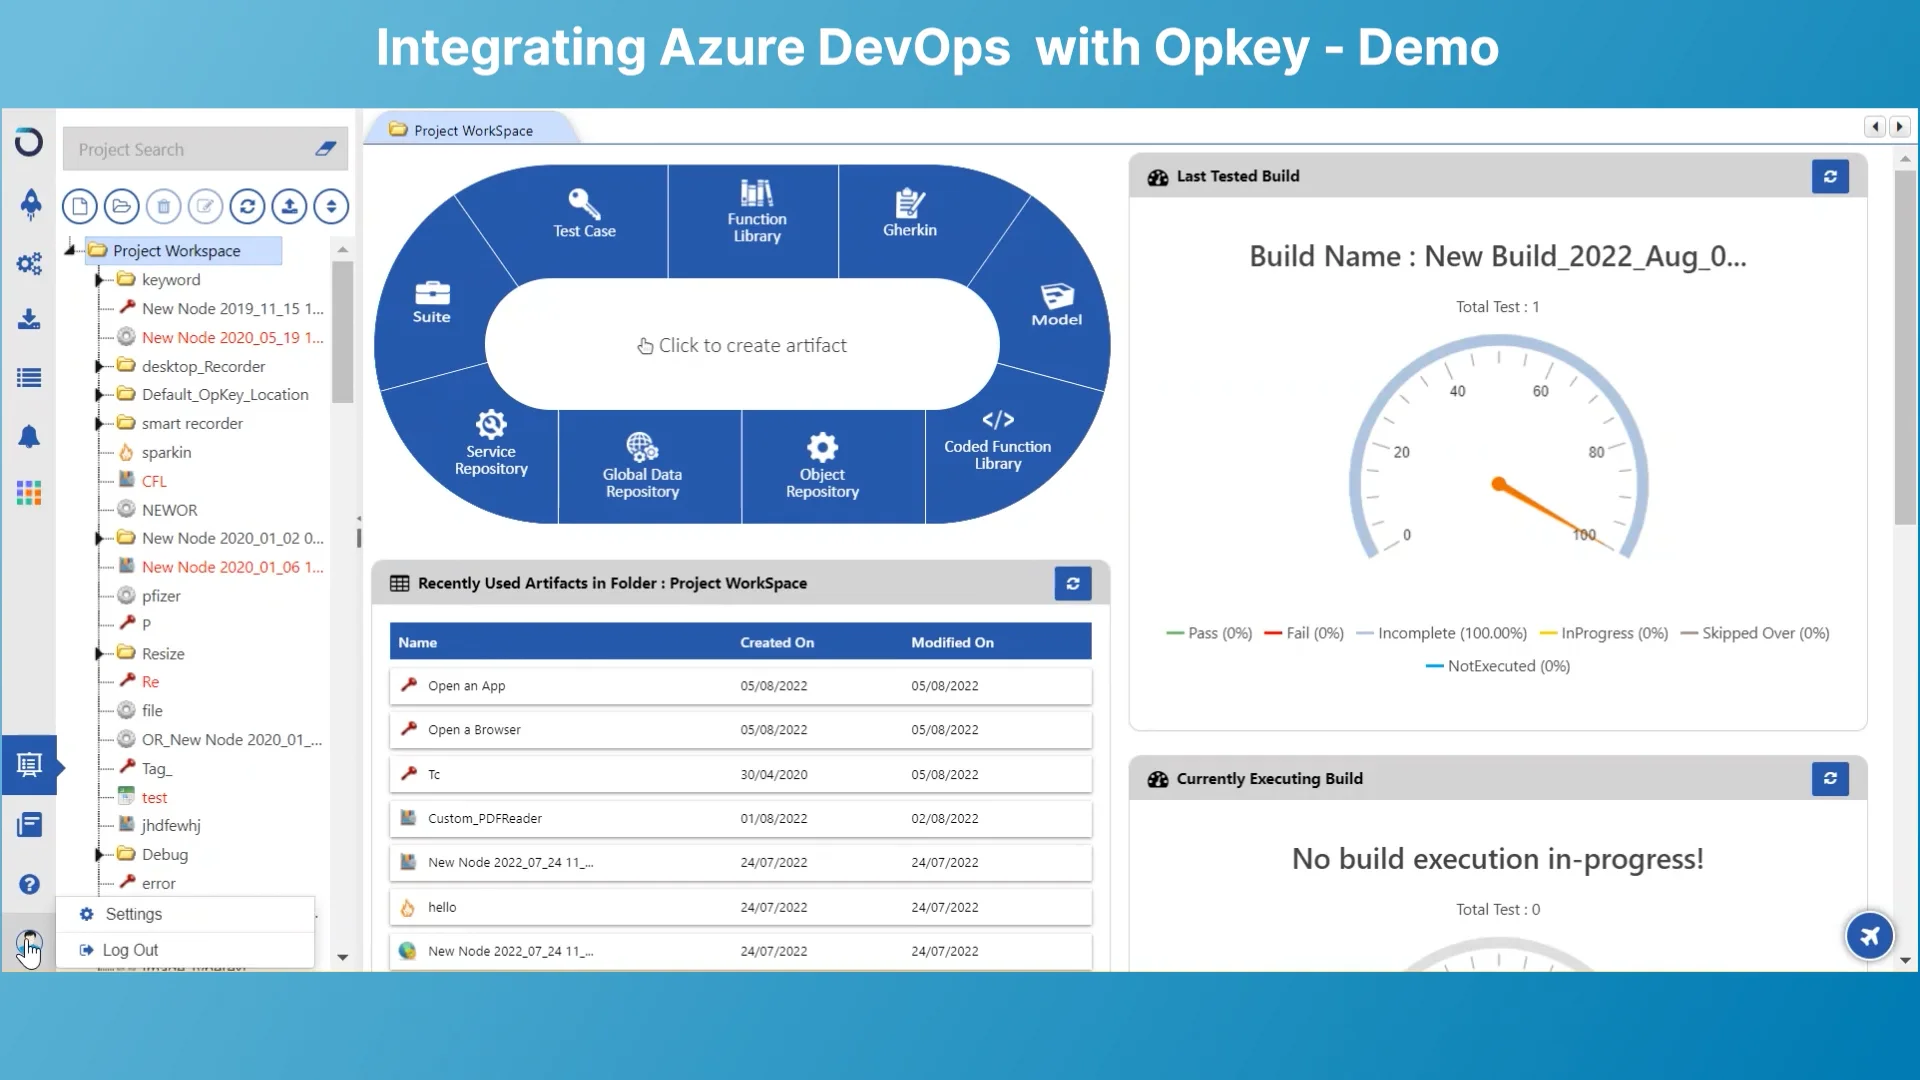This screenshot has width=1920, height=1080.
Task: Click the expand/collapse arrows toolbar icon
Action: 331,207
